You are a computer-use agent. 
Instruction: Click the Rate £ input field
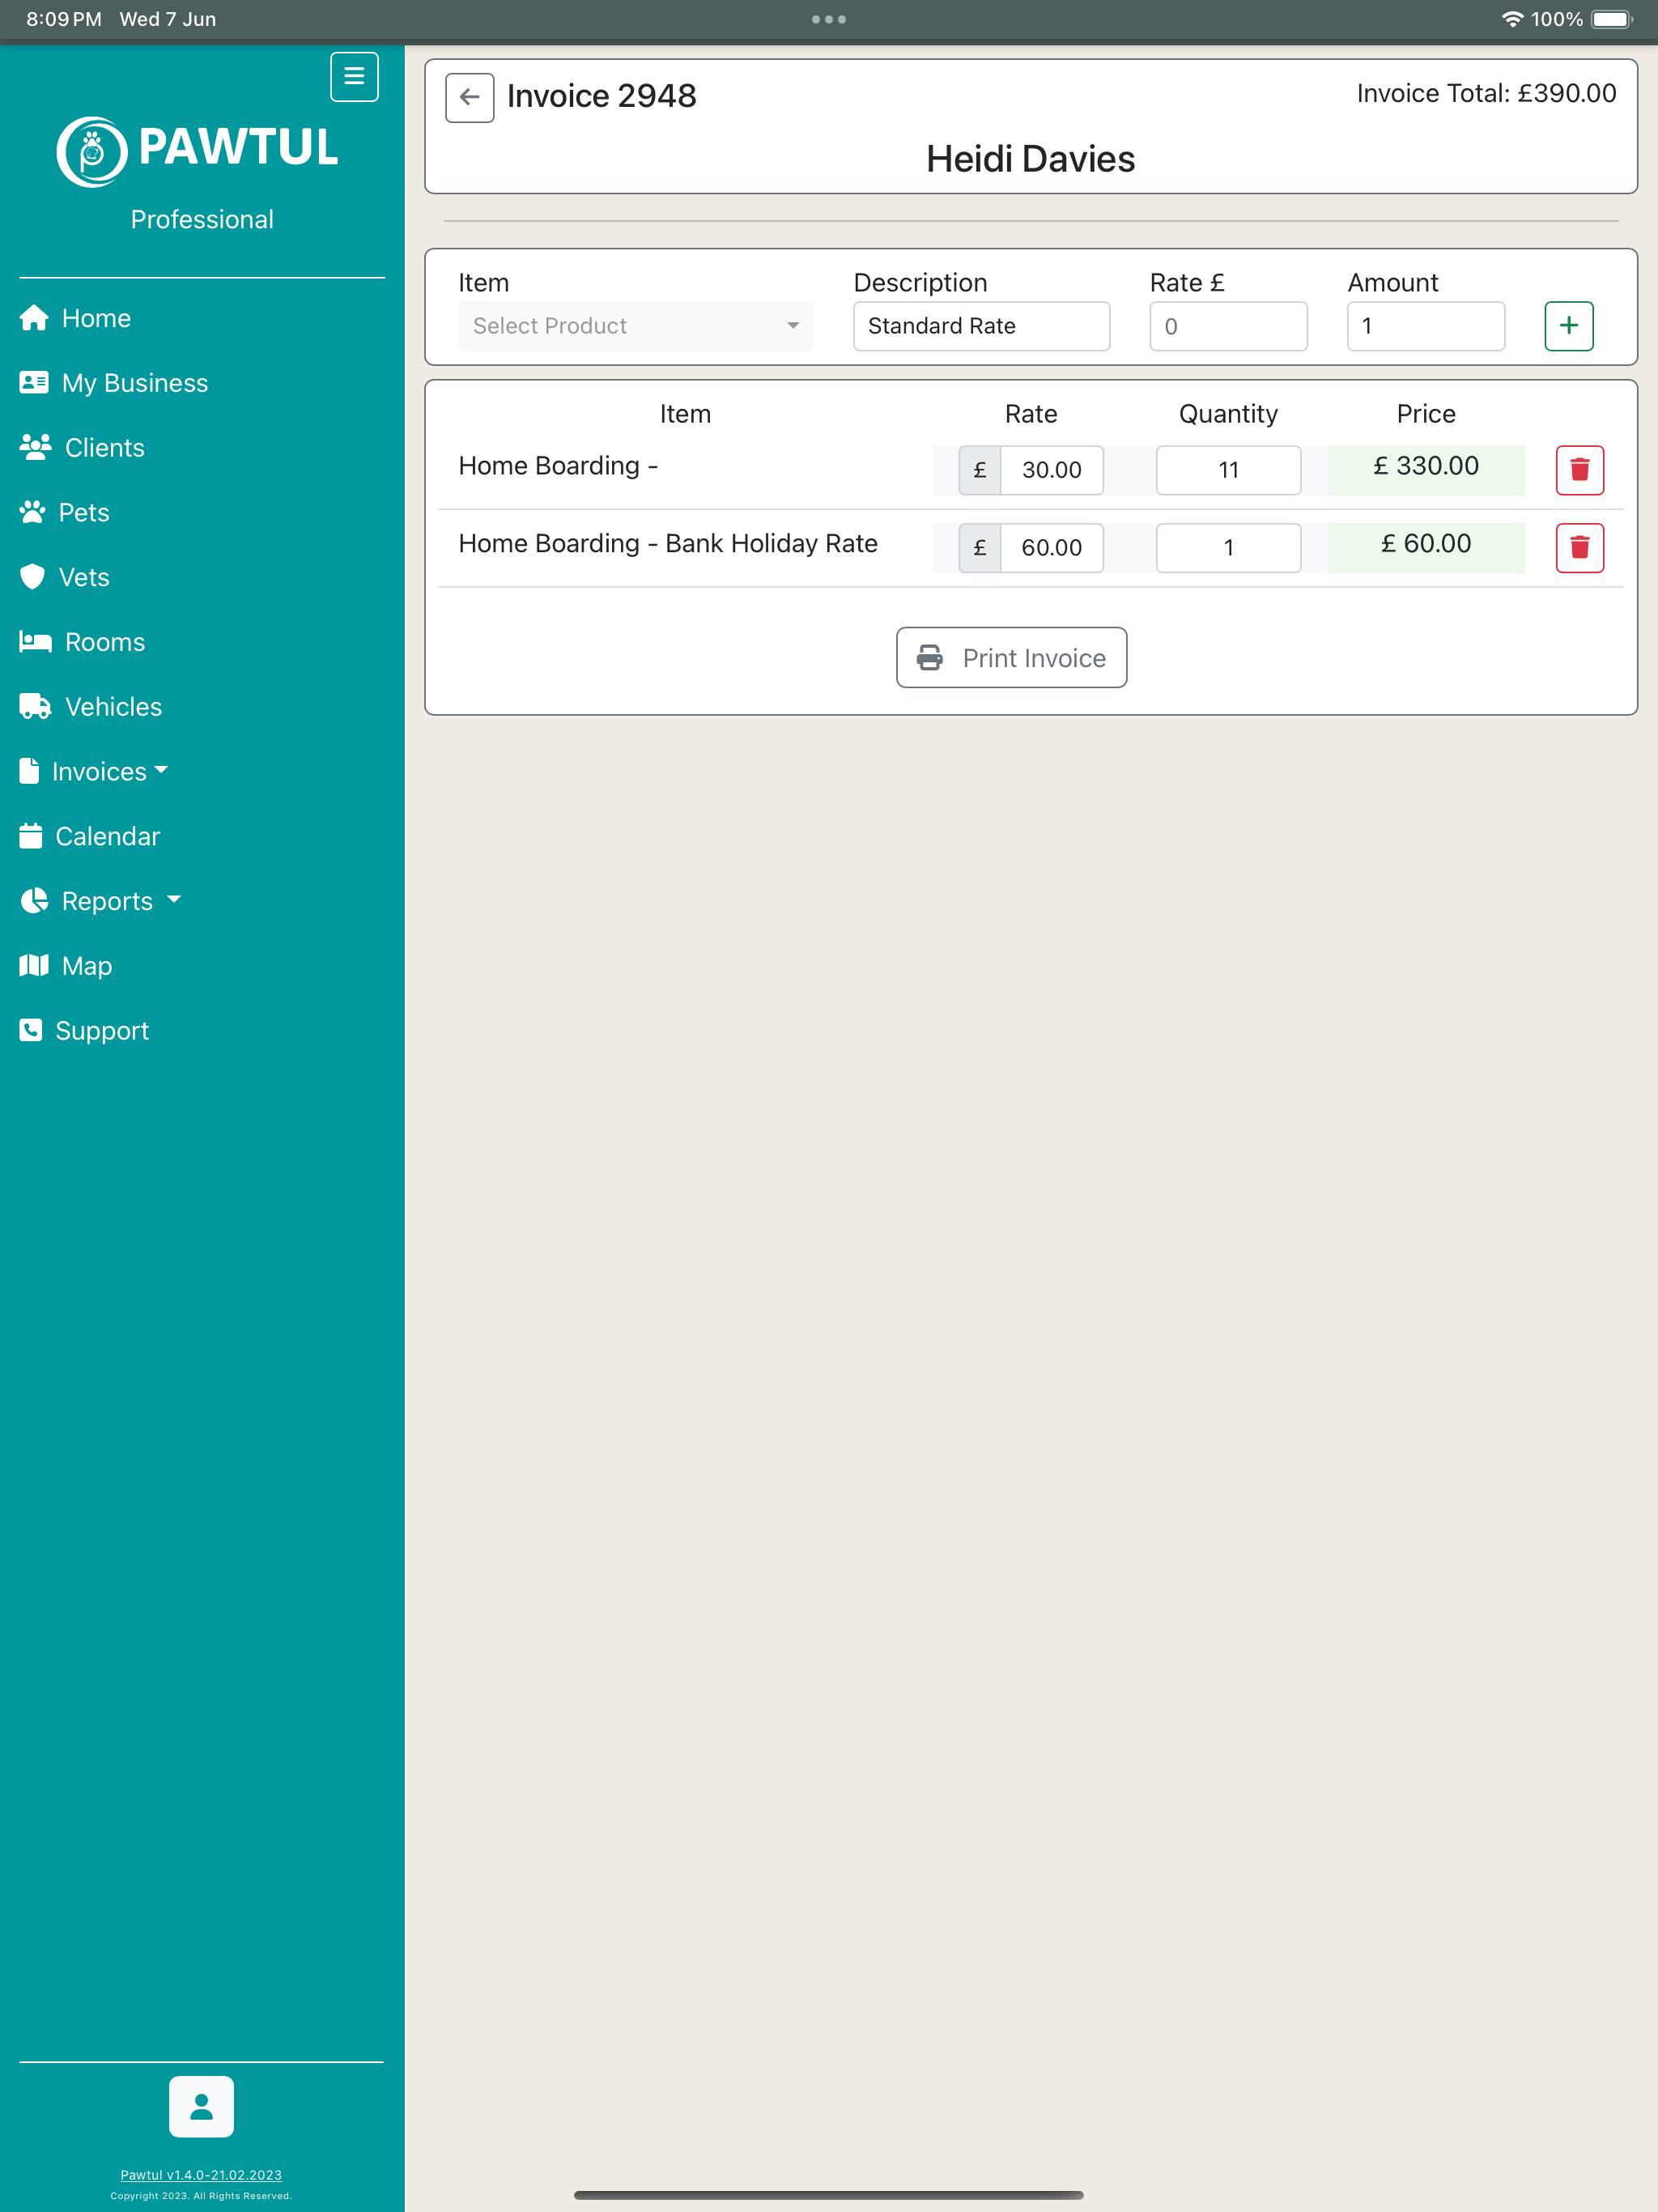tap(1228, 326)
